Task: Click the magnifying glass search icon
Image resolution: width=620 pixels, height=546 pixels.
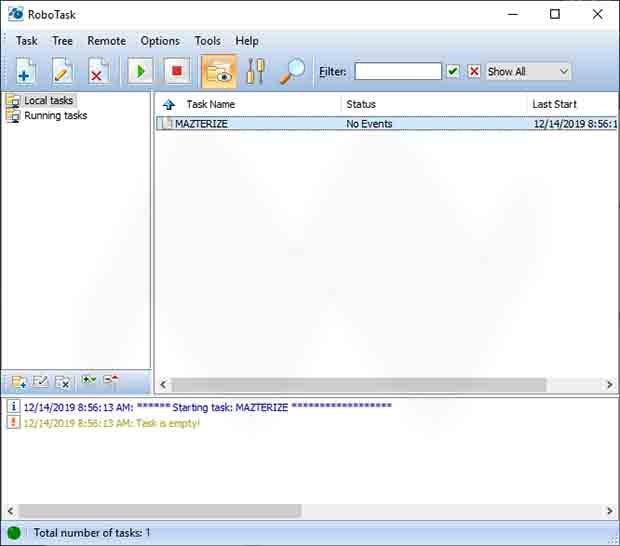Action: point(292,72)
